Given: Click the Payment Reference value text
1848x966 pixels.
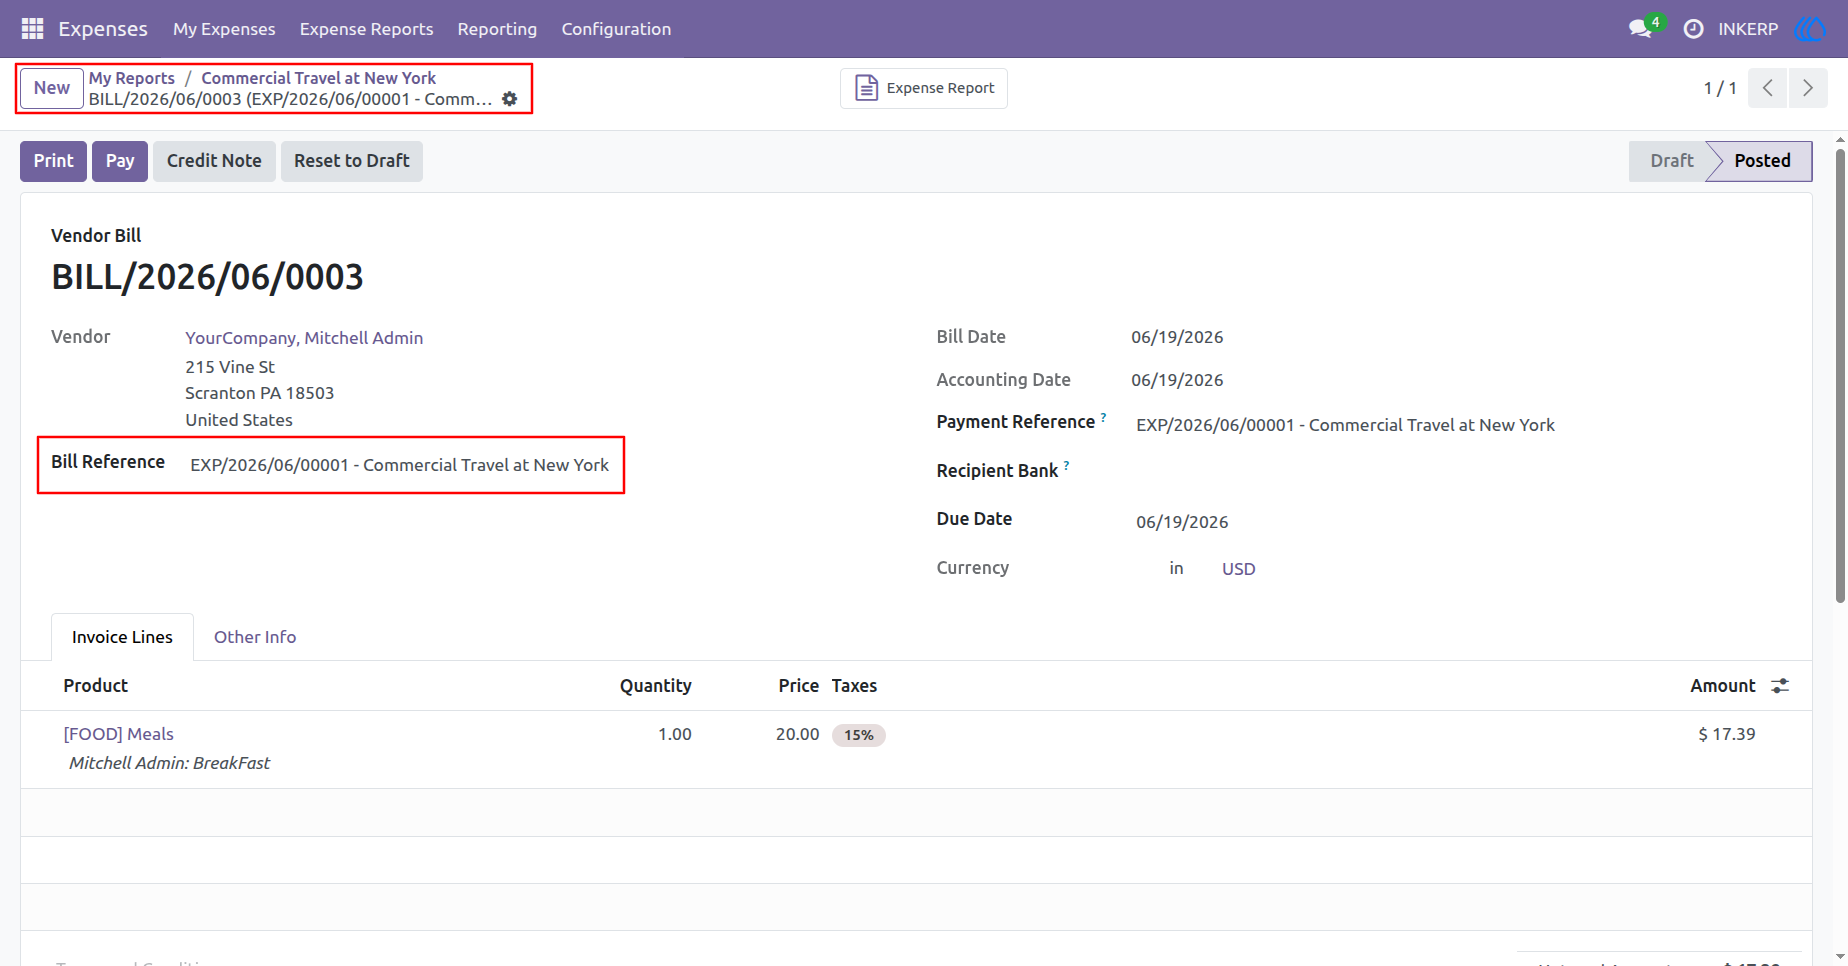Looking at the screenshot, I should [x=1345, y=425].
